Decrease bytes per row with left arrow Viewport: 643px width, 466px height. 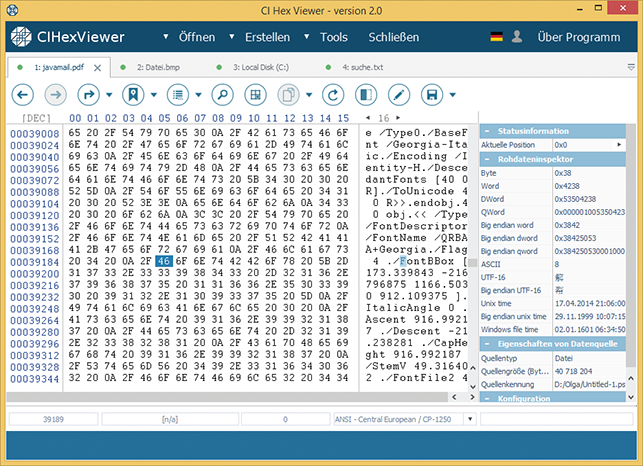pyautogui.click(x=368, y=118)
